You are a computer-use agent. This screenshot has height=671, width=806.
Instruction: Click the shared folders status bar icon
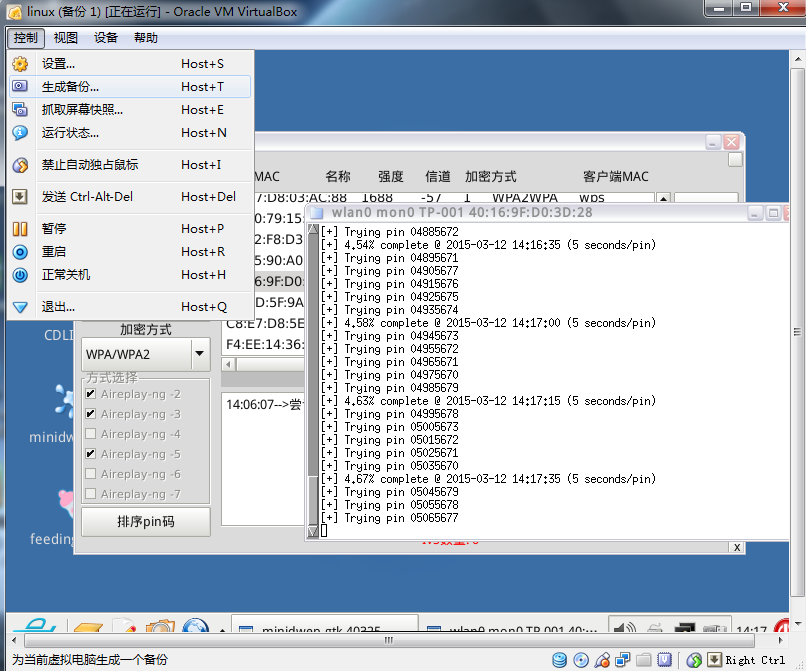pos(644,660)
